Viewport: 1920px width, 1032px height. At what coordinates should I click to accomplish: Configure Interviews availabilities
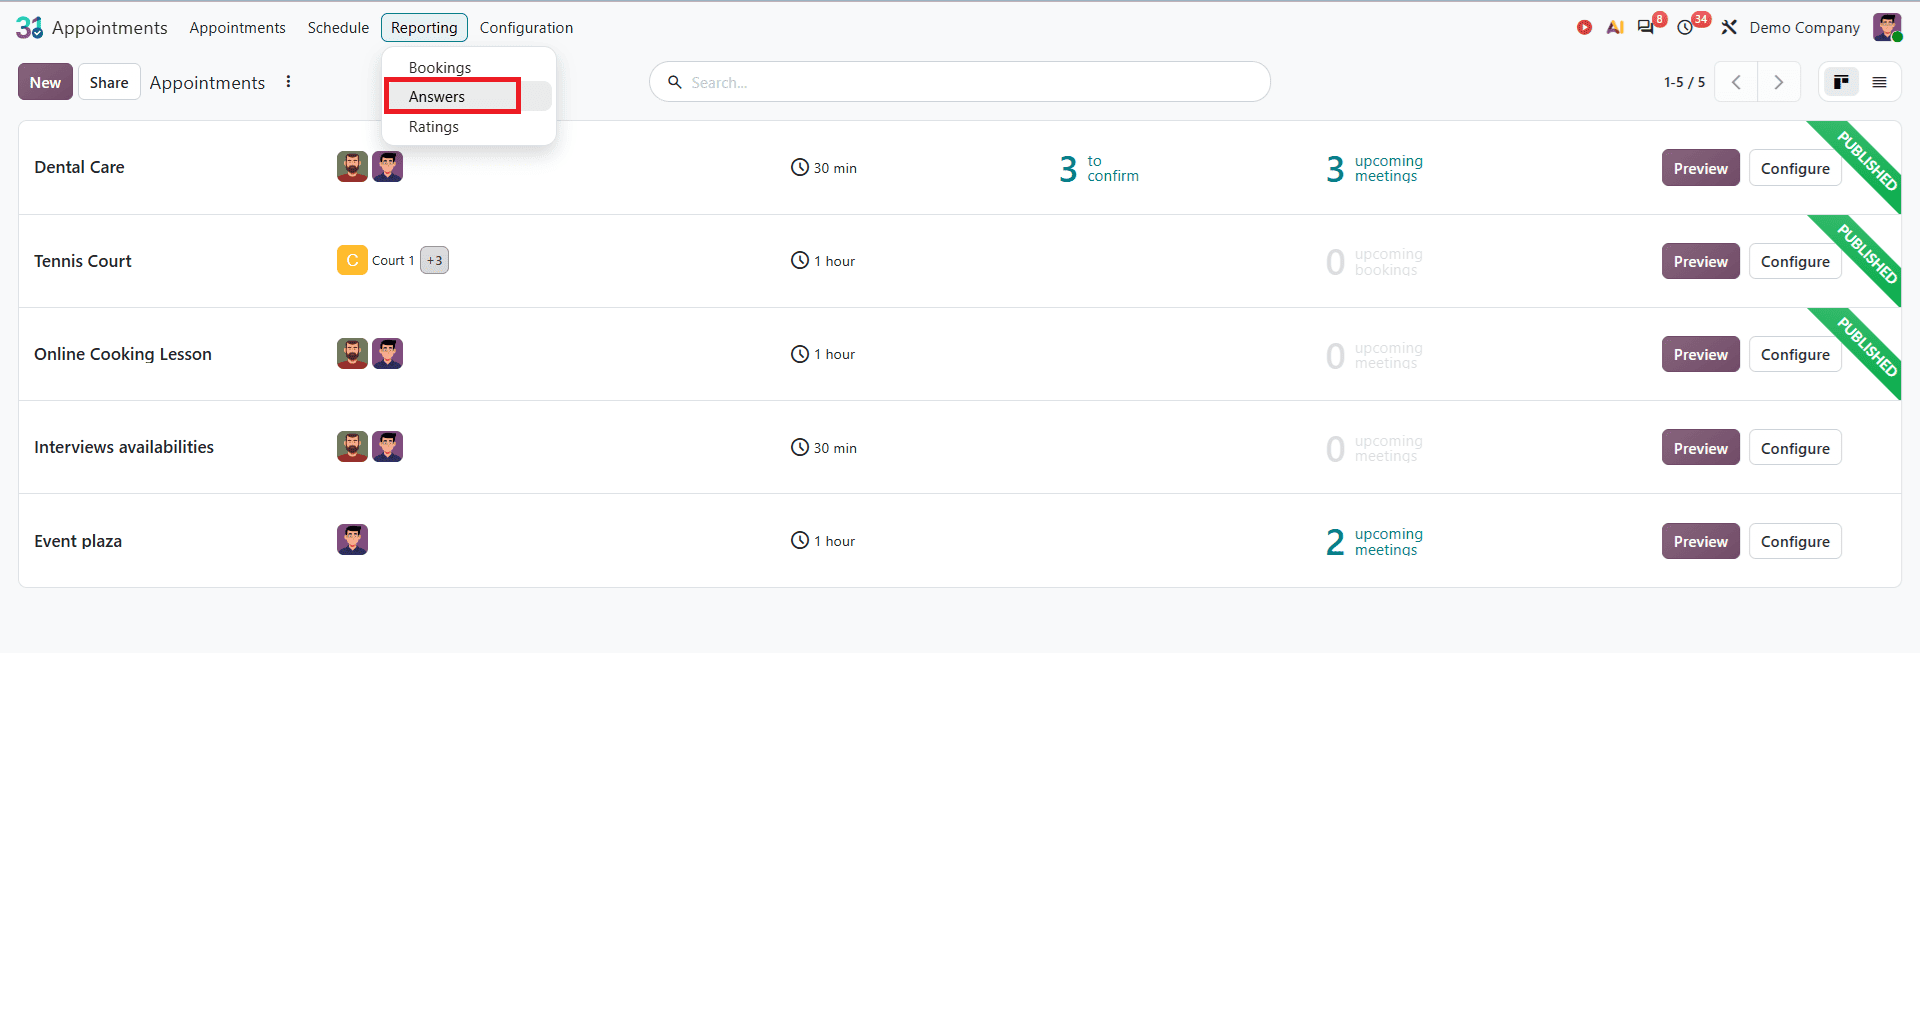[1795, 448]
